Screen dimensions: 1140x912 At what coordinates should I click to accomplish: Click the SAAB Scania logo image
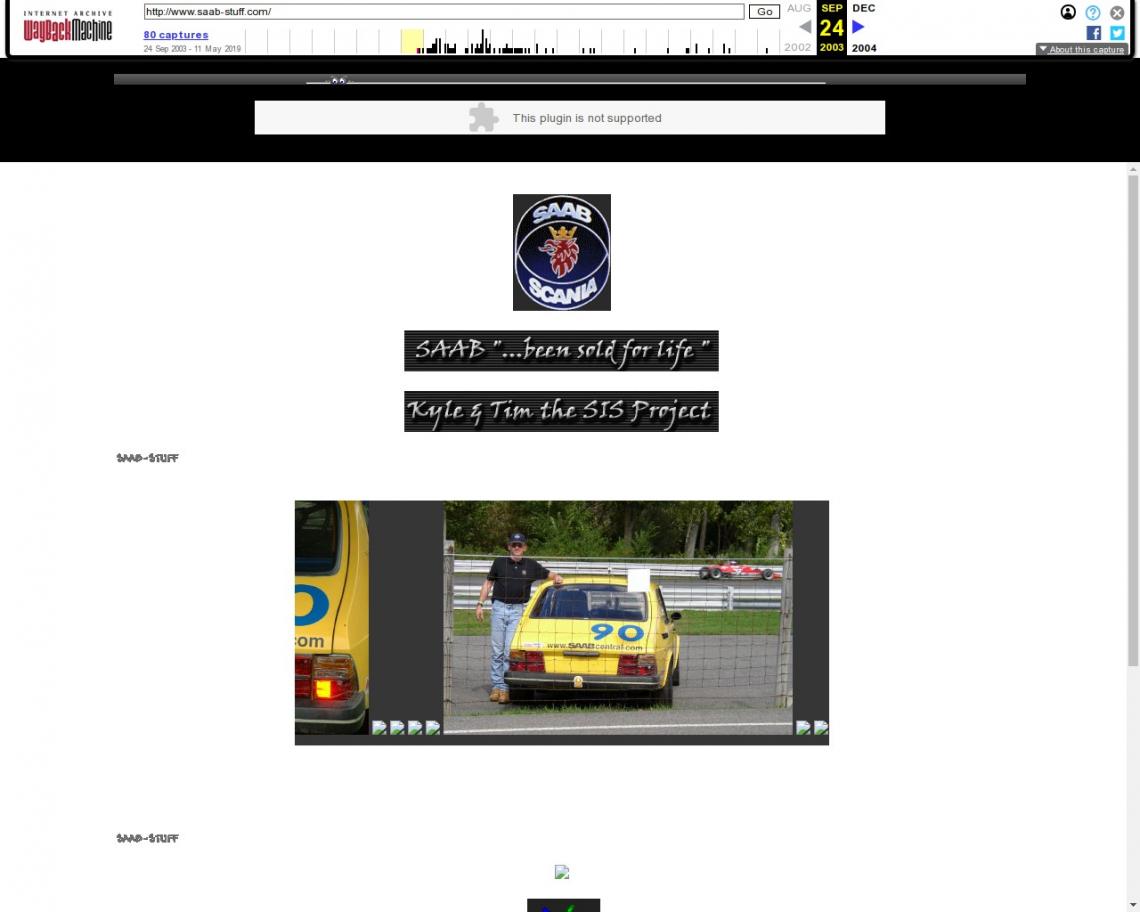click(x=561, y=252)
